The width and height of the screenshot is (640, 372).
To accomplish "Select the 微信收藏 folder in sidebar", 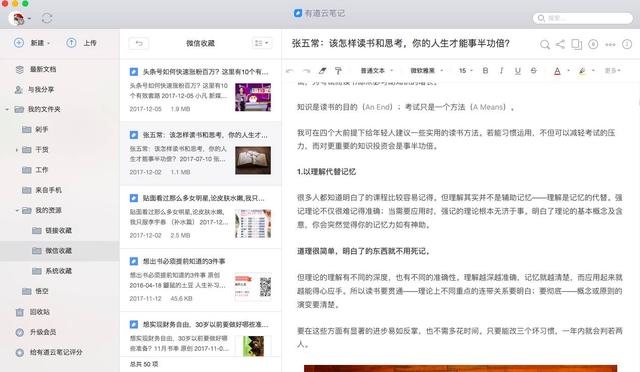I will (60, 251).
